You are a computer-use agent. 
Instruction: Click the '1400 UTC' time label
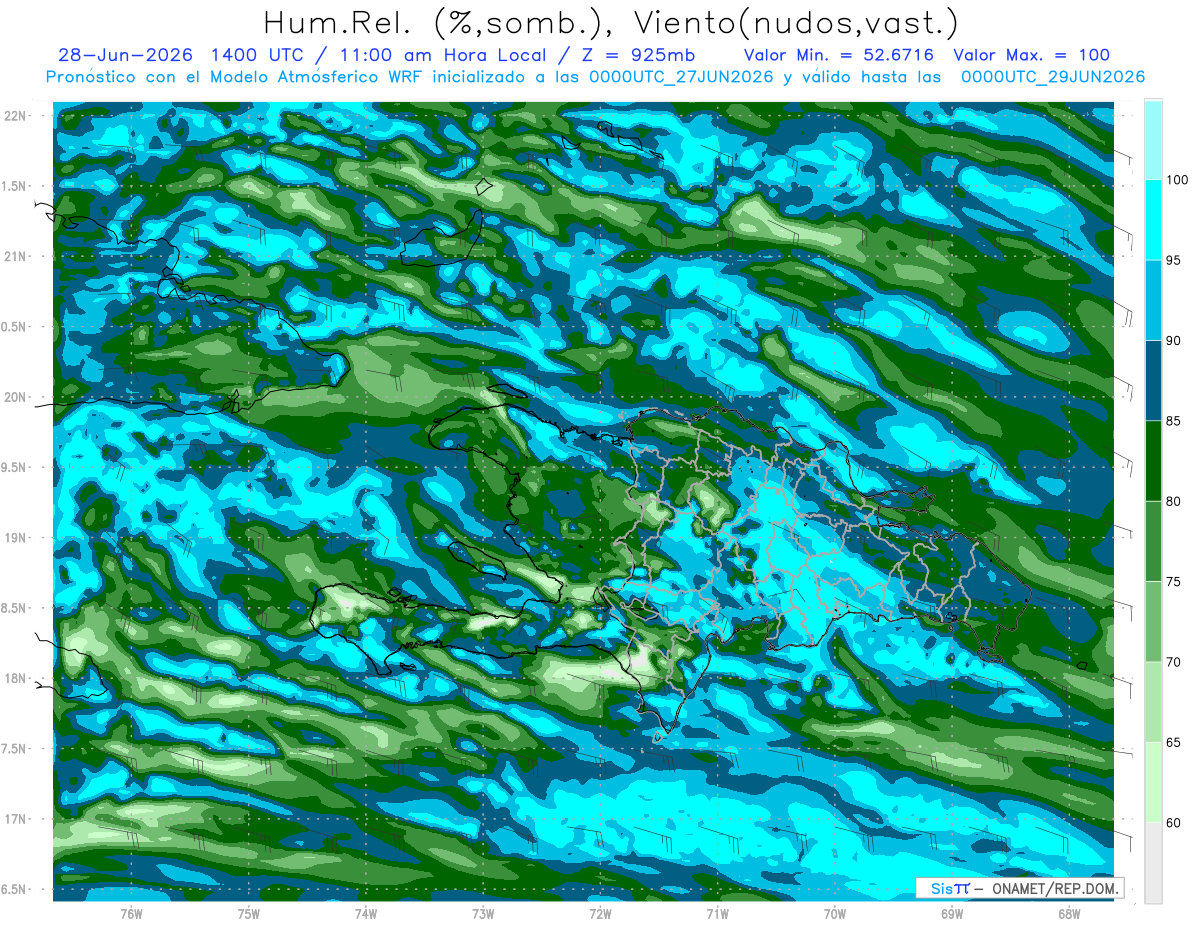(x=259, y=55)
